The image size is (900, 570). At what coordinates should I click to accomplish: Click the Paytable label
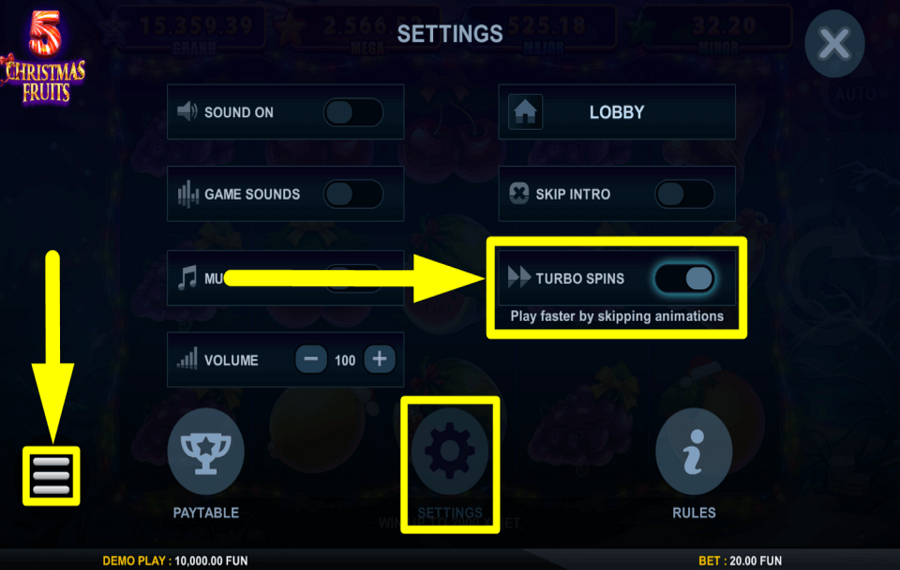206,513
